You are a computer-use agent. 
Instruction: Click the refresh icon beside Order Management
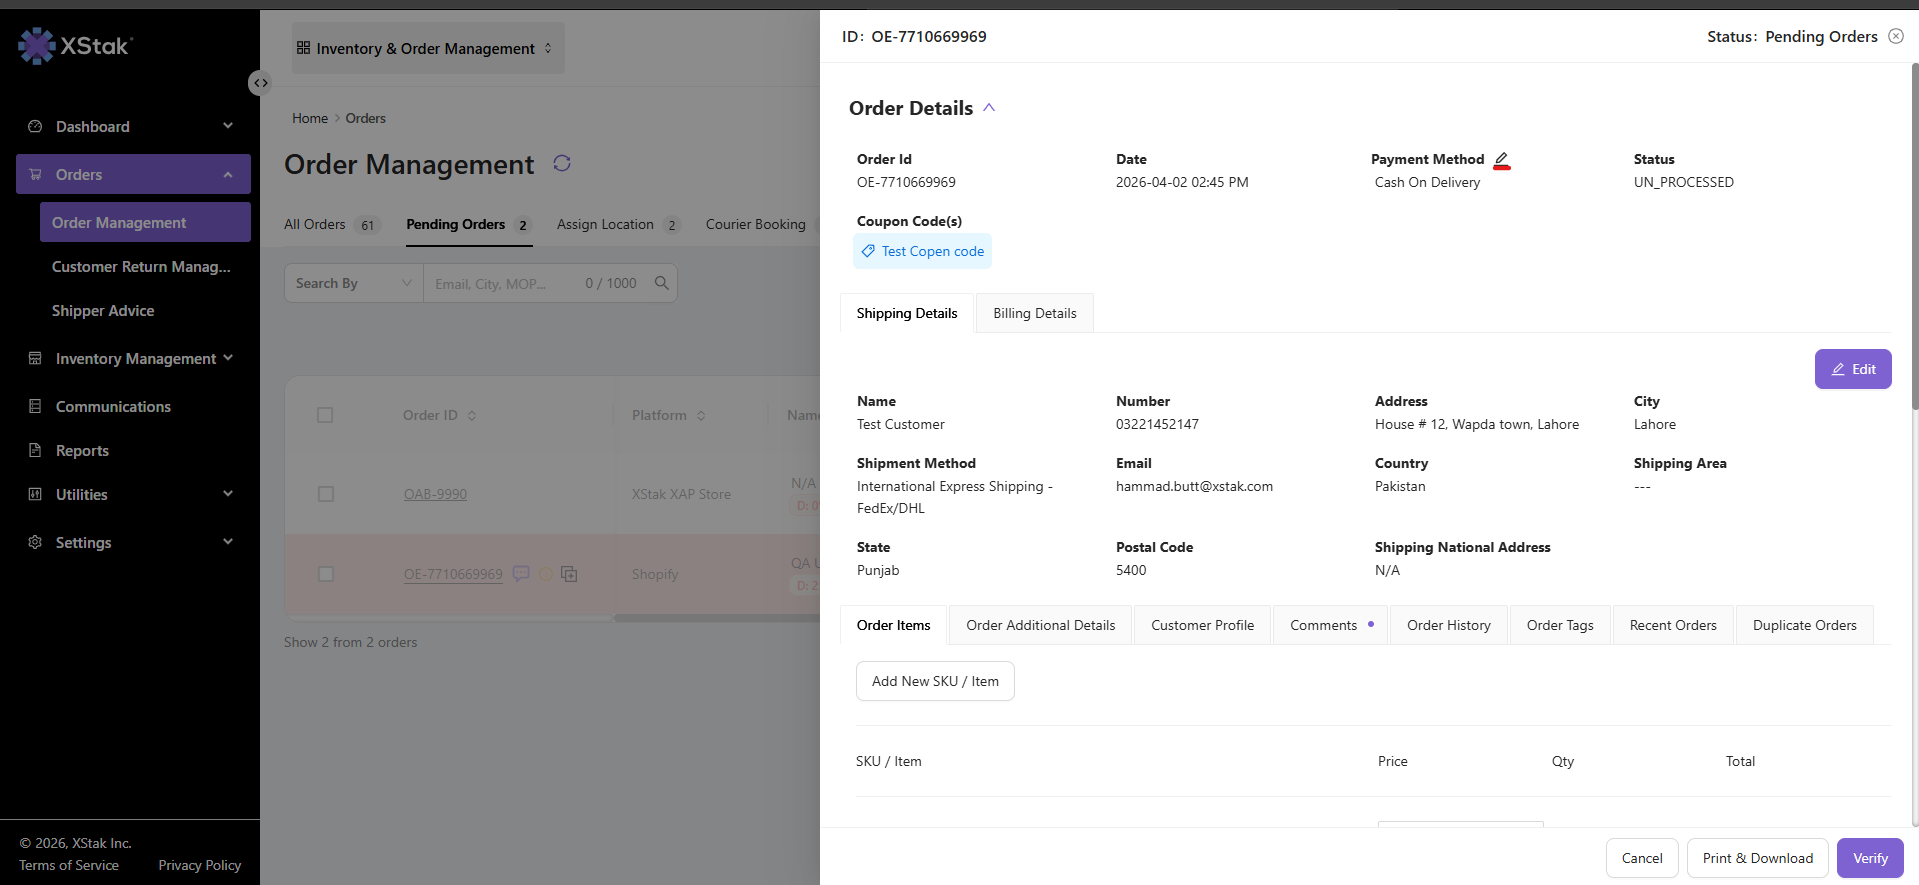coord(562,163)
